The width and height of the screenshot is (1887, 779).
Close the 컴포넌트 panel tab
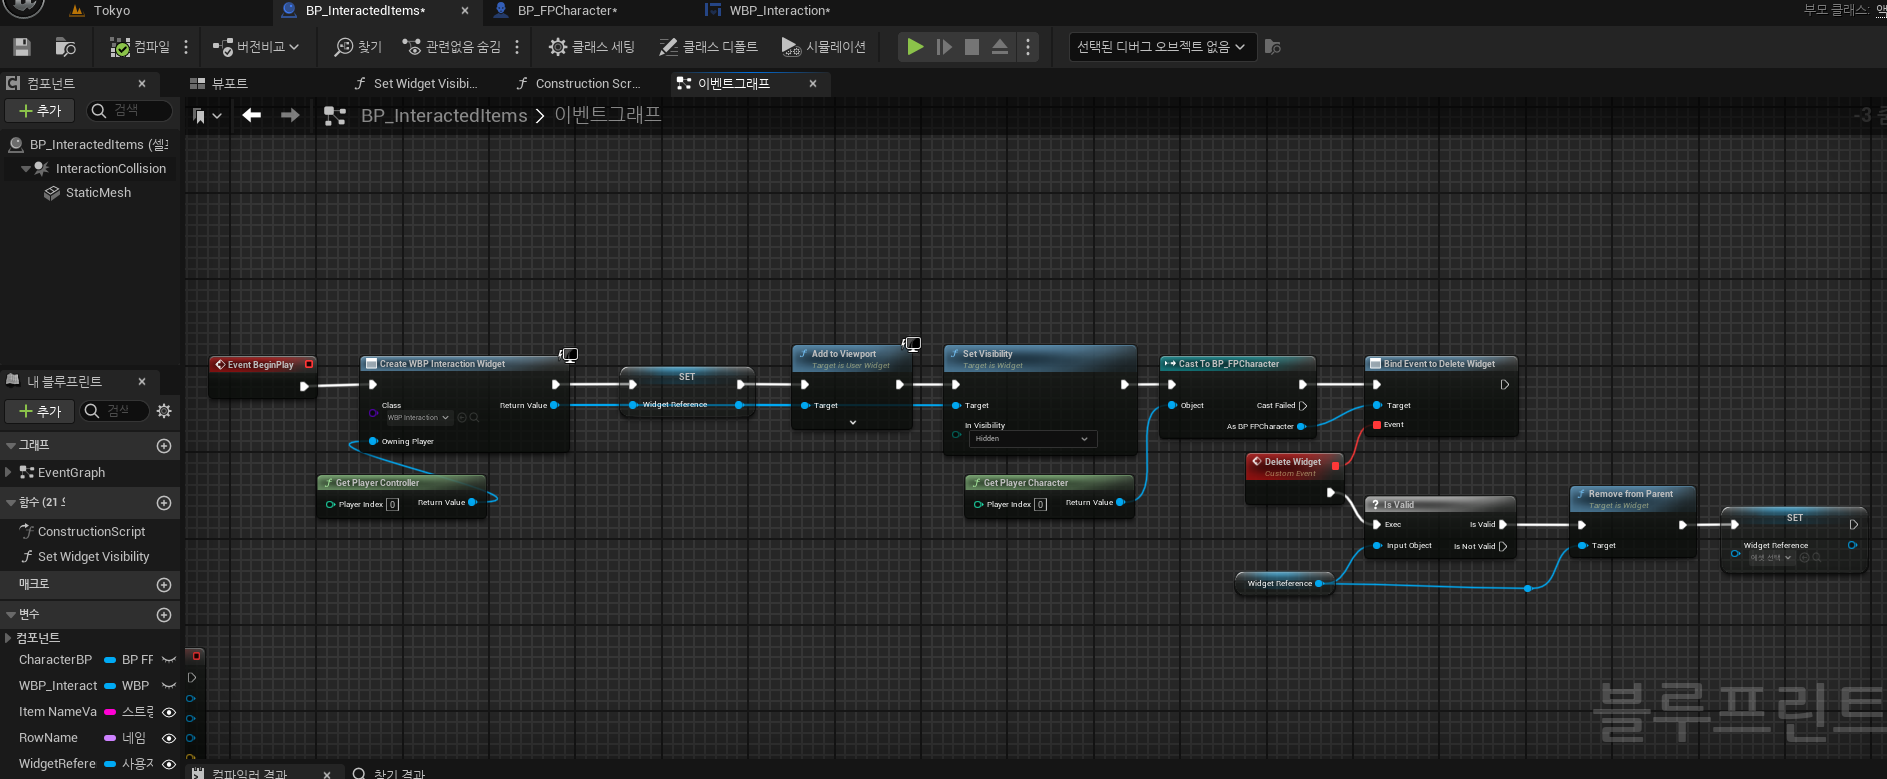(x=142, y=84)
